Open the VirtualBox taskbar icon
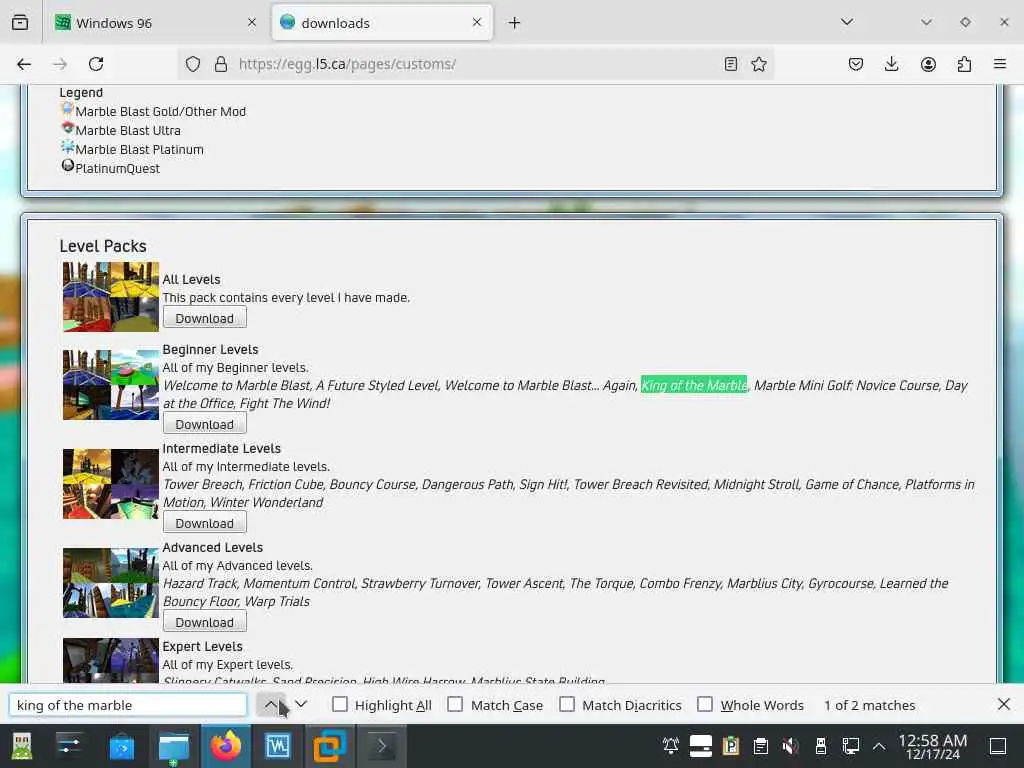Viewport: 1024px width, 768px height. pos(329,746)
